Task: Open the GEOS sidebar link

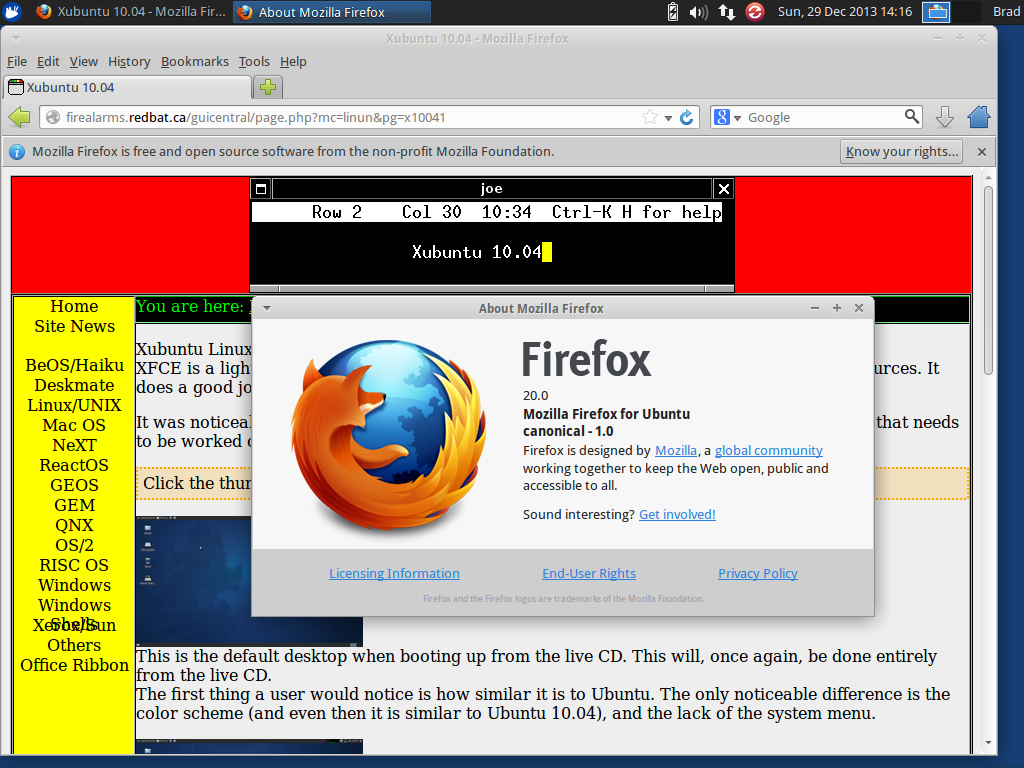Action: pyautogui.click(x=74, y=485)
